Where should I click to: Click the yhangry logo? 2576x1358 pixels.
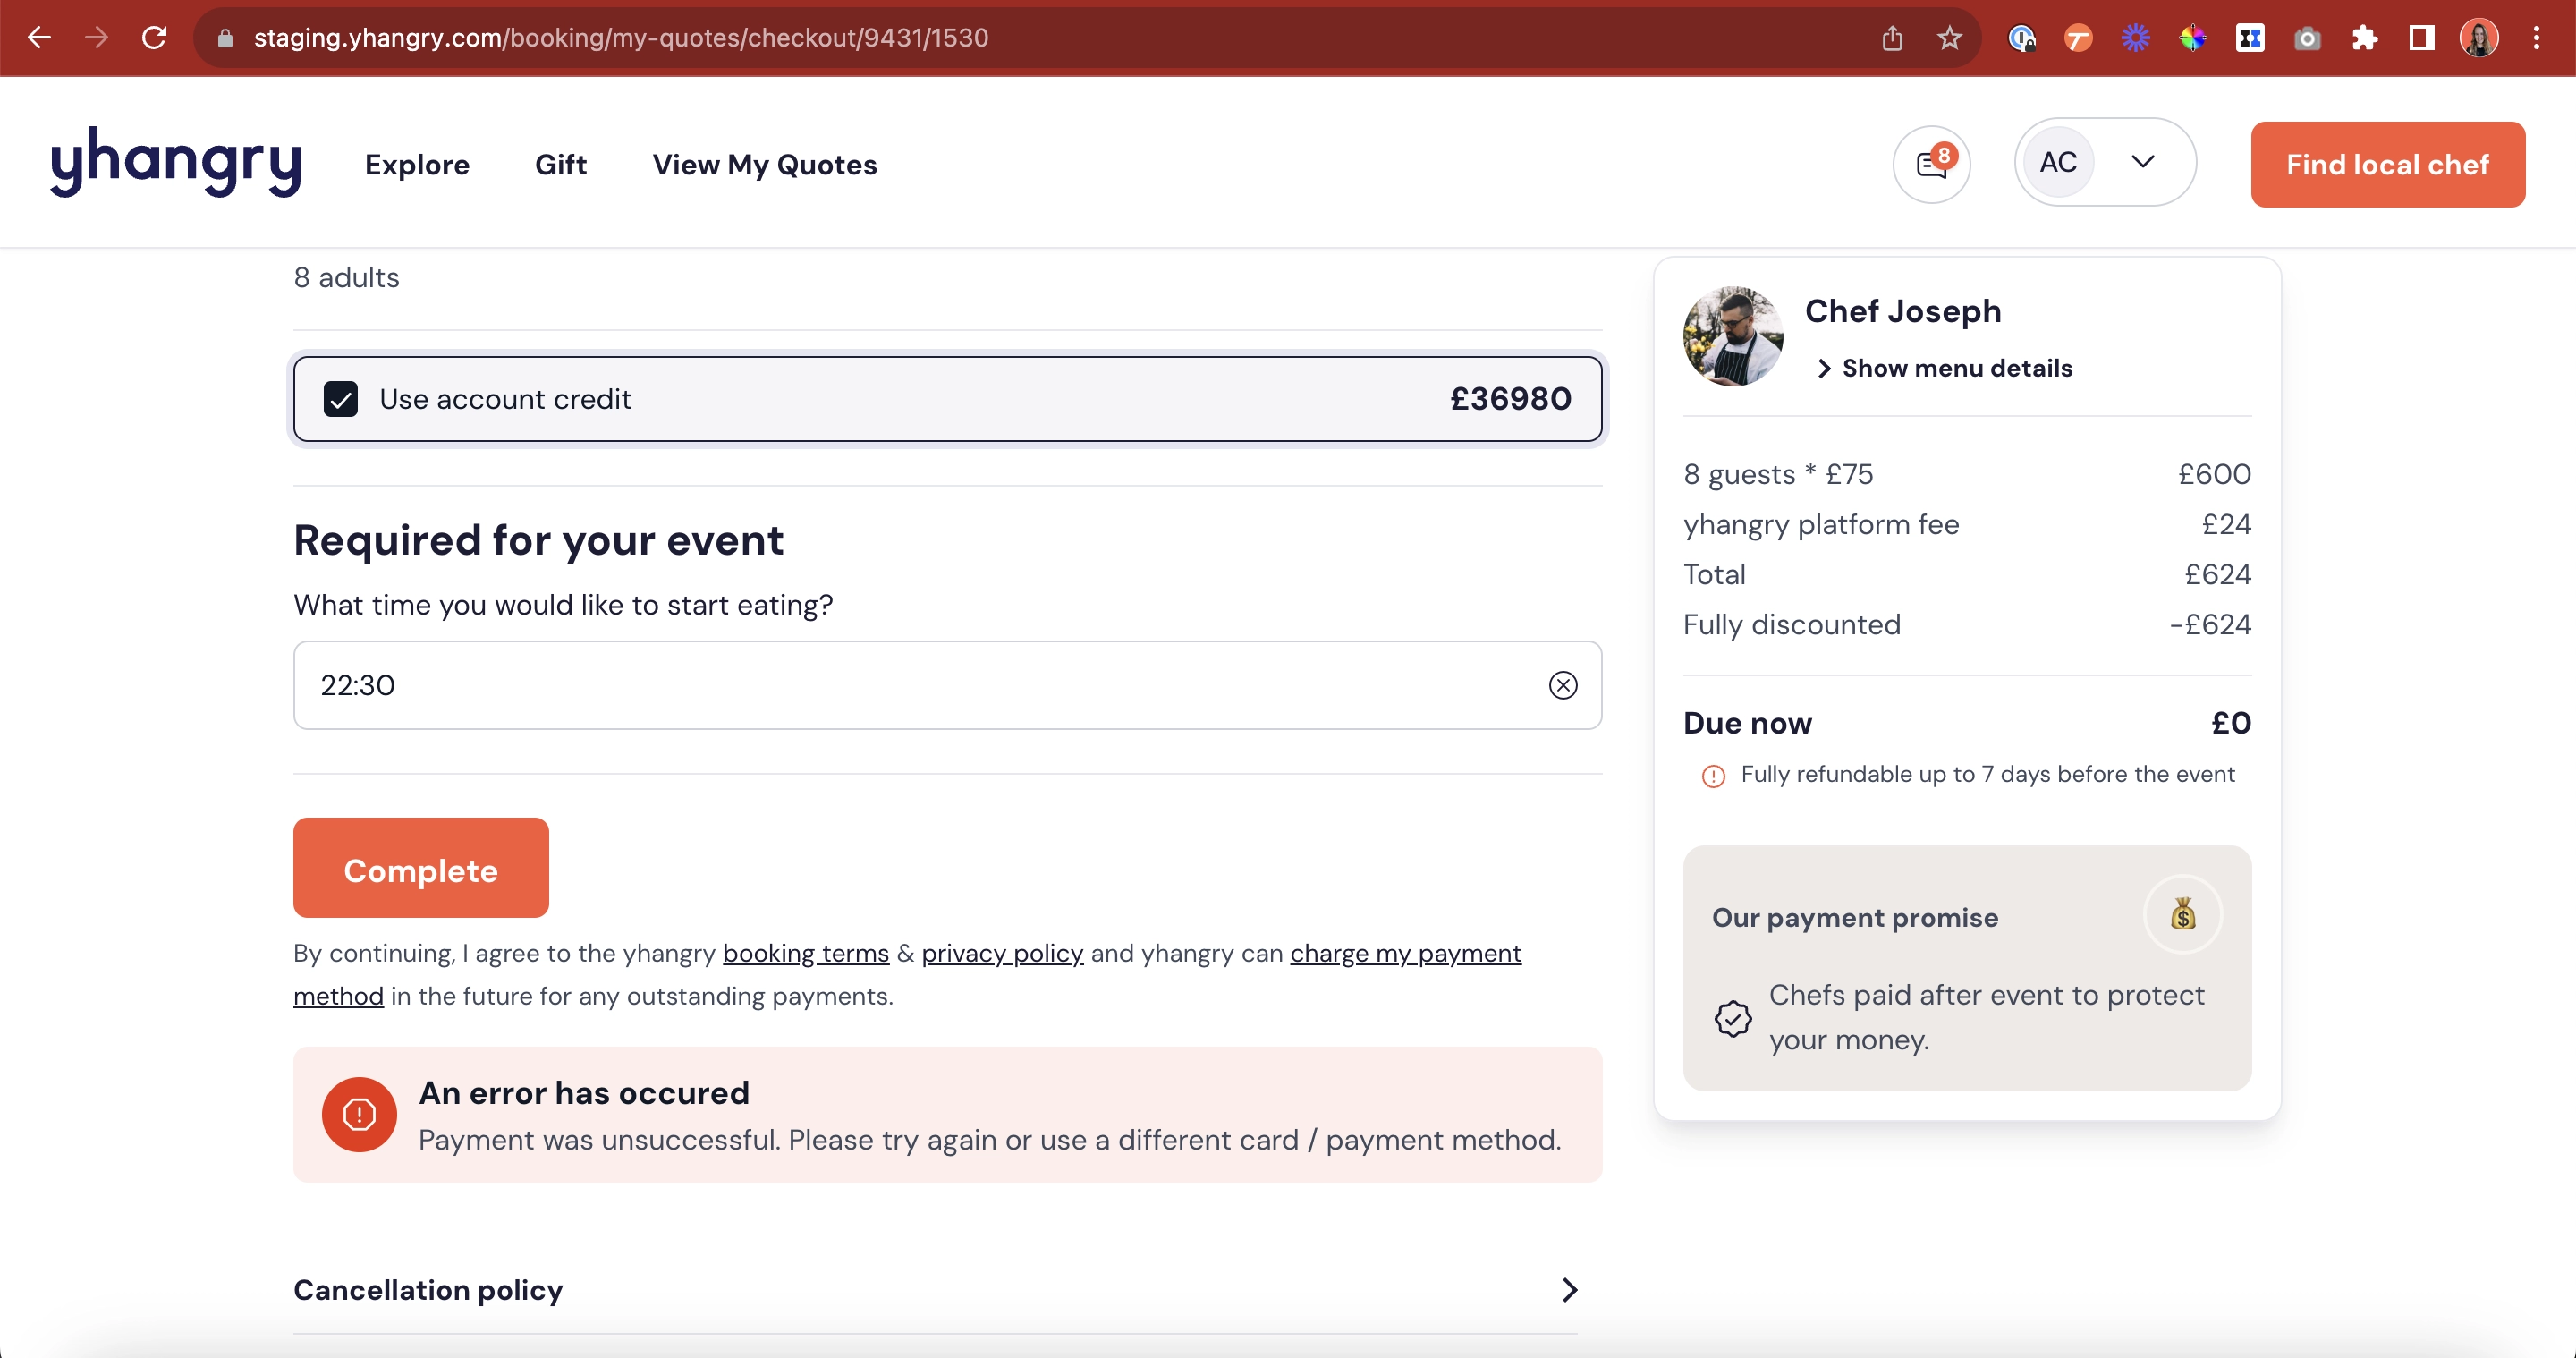tap(176, 162)
